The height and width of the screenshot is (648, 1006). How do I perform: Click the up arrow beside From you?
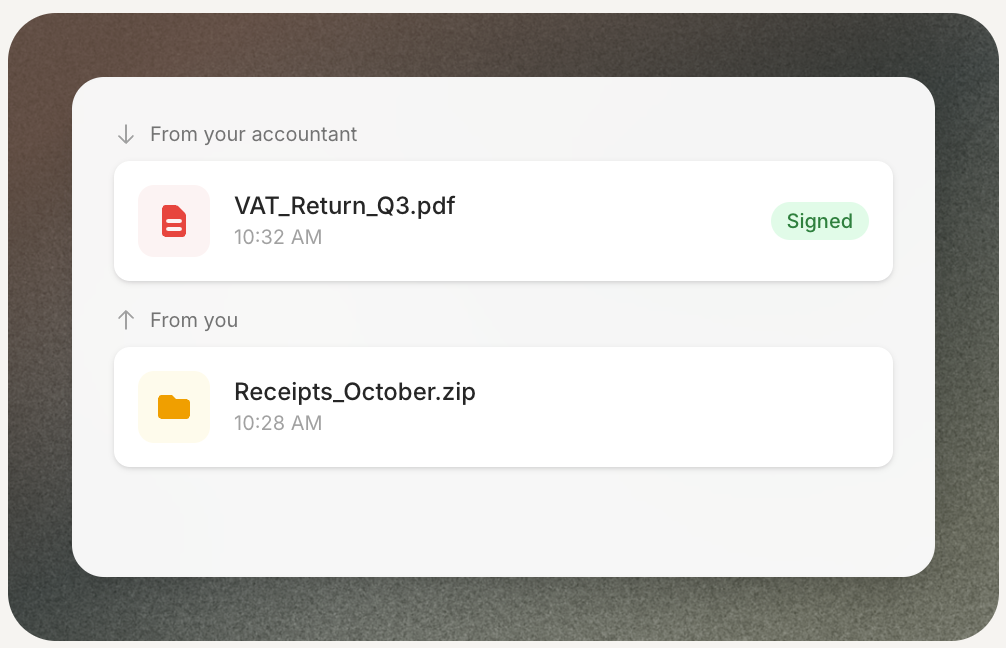coord(126,320)
